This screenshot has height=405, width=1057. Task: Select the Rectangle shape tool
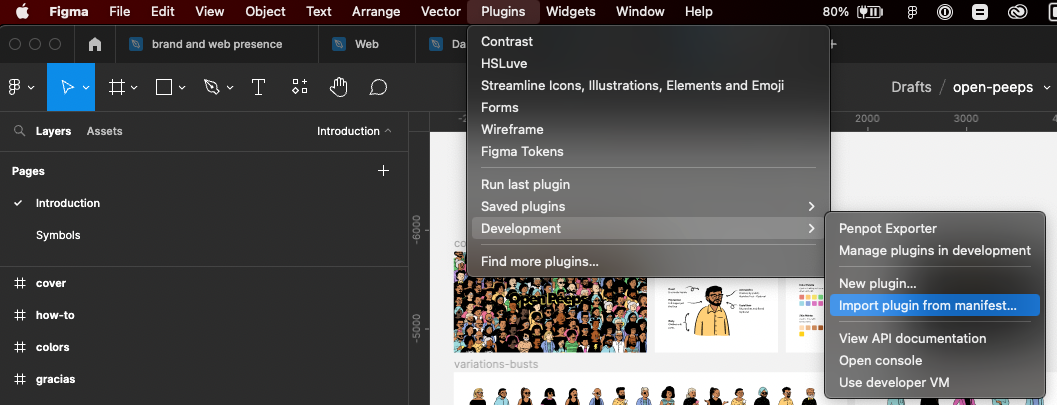click(x=164, y=87)
